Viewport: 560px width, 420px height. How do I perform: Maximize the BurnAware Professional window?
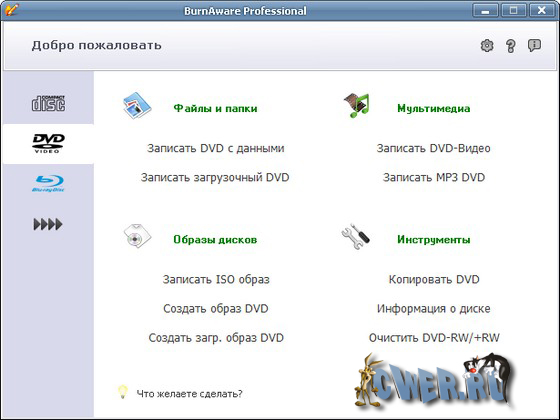[x=513, y=10]
